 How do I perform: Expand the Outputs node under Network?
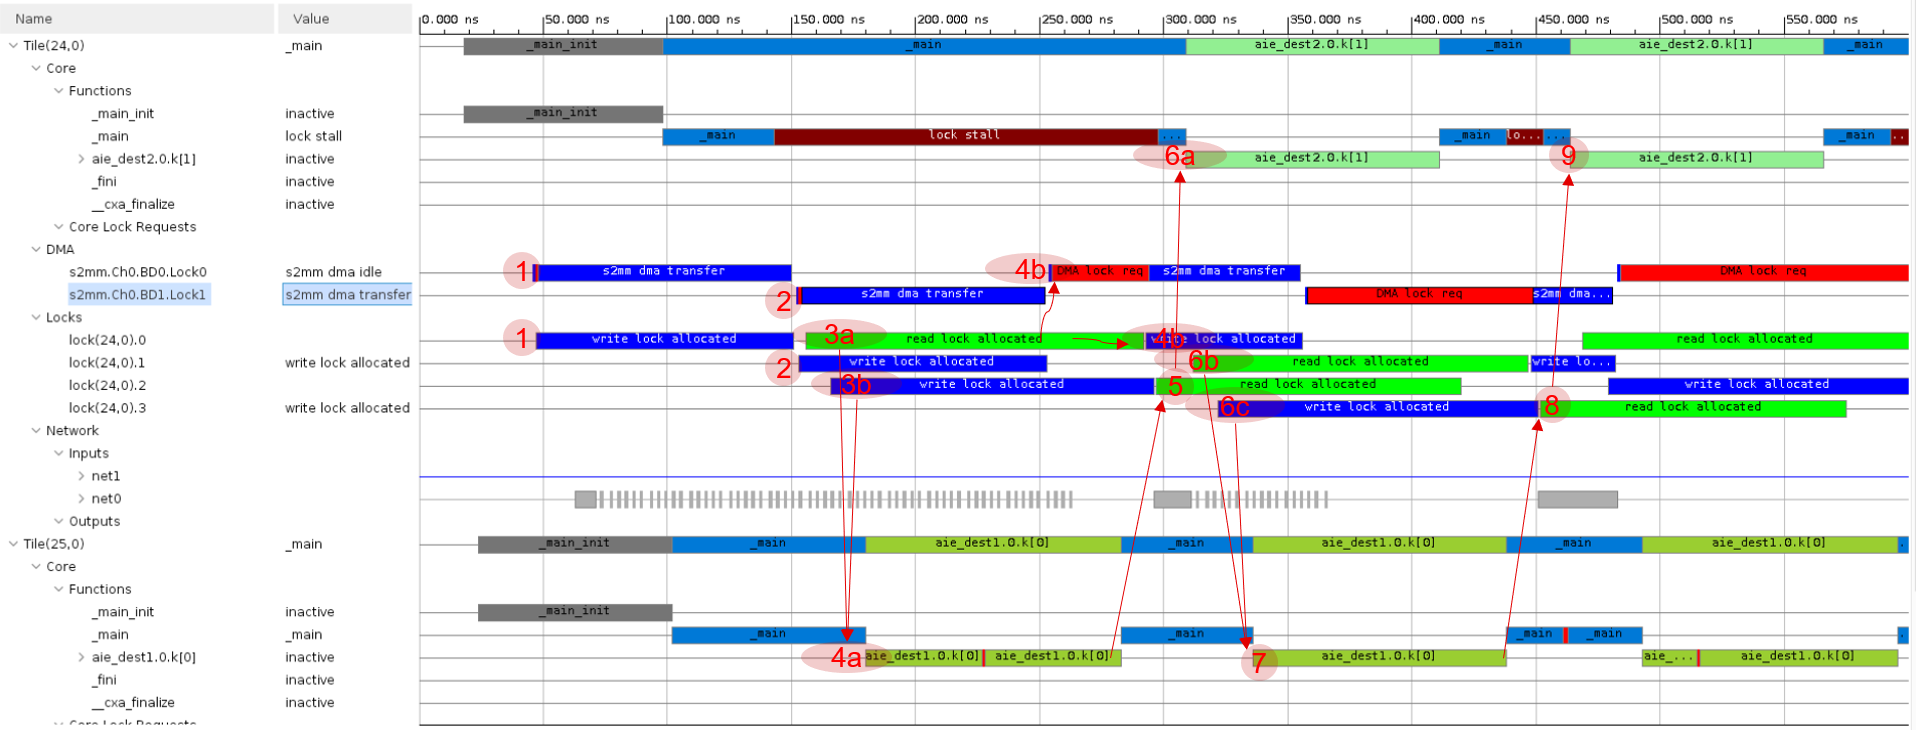[59, 522]
